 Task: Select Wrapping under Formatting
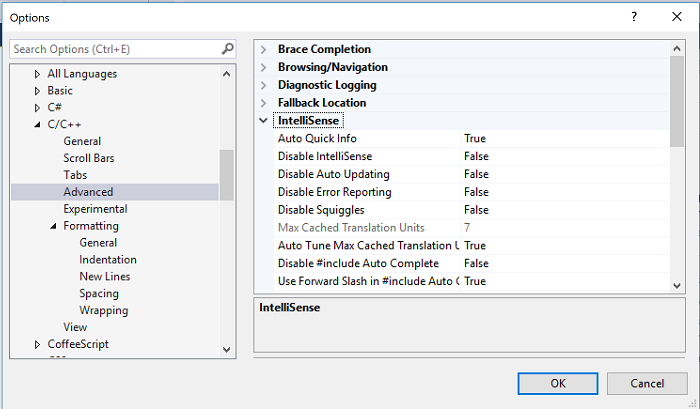(104, 311)
